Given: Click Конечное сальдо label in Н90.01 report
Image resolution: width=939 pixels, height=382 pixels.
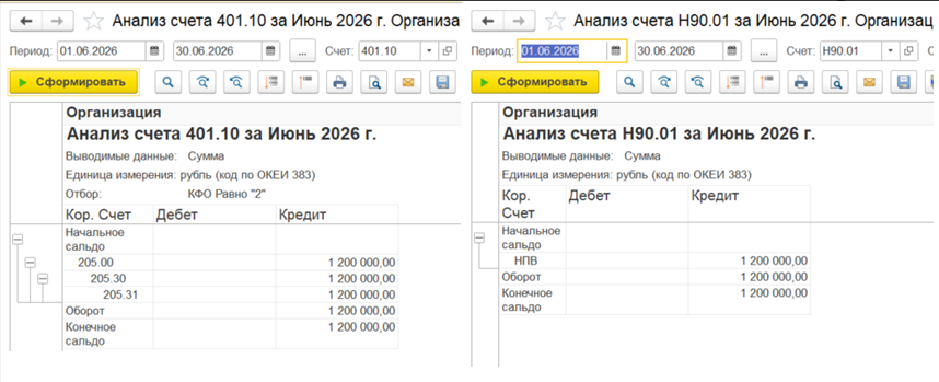Looking at the screenshot, I should point(526,299).
